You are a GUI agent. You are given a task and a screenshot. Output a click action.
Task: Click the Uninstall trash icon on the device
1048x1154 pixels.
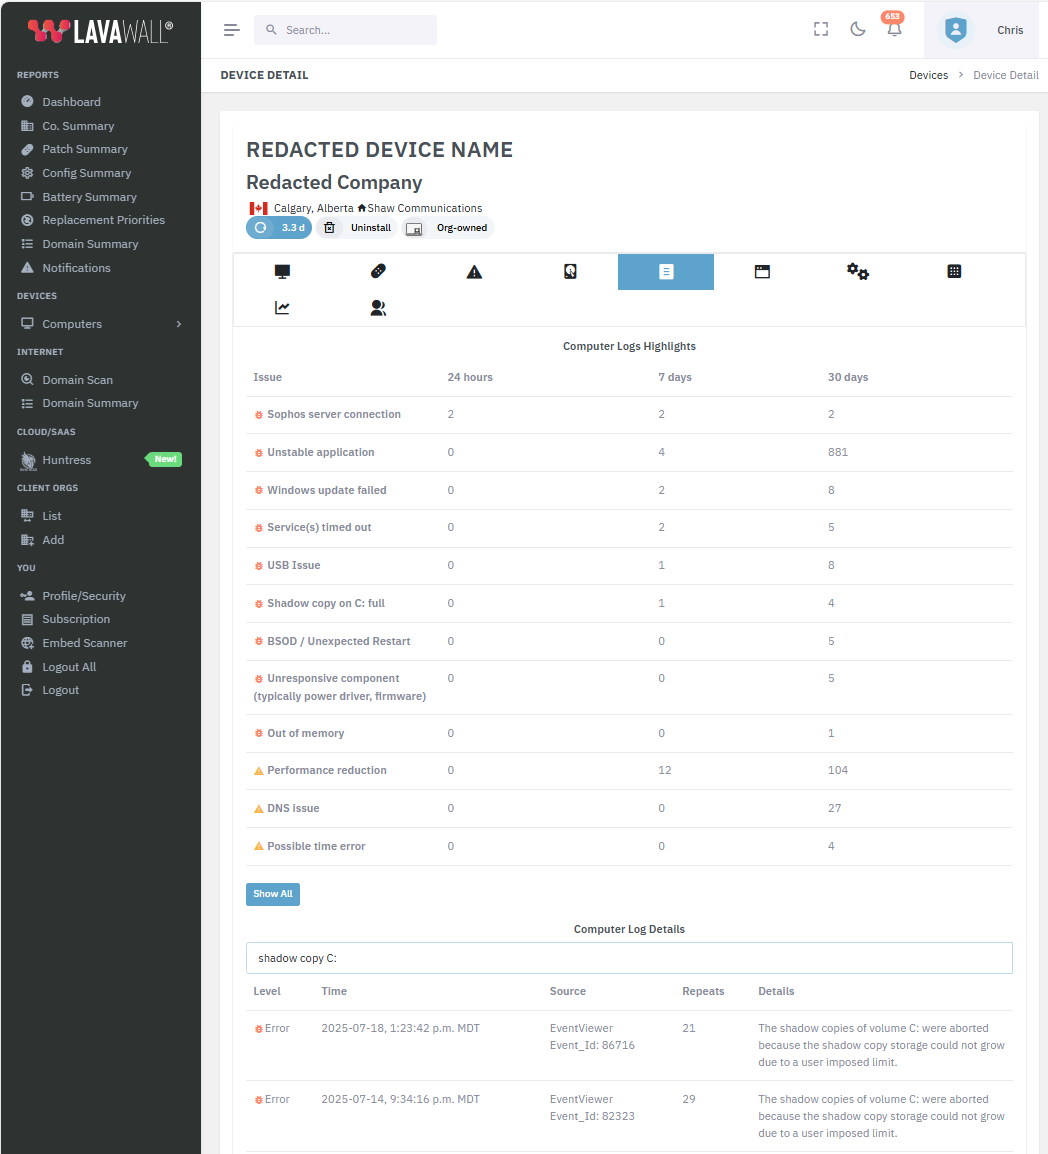(x=329, y=227)
